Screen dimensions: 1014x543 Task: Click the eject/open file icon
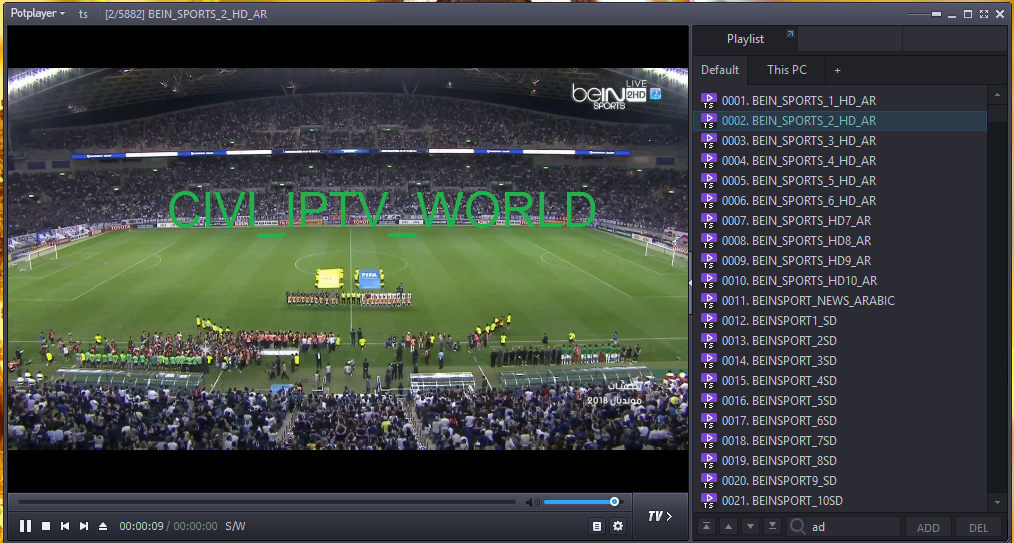103,526
